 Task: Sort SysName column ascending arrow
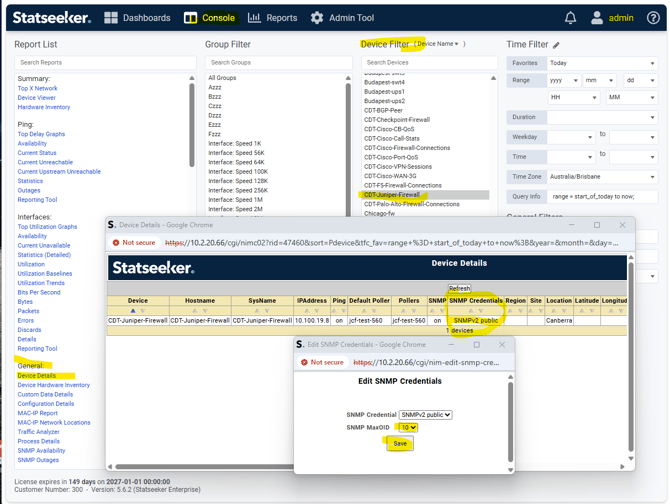click(x=257, y=311)
